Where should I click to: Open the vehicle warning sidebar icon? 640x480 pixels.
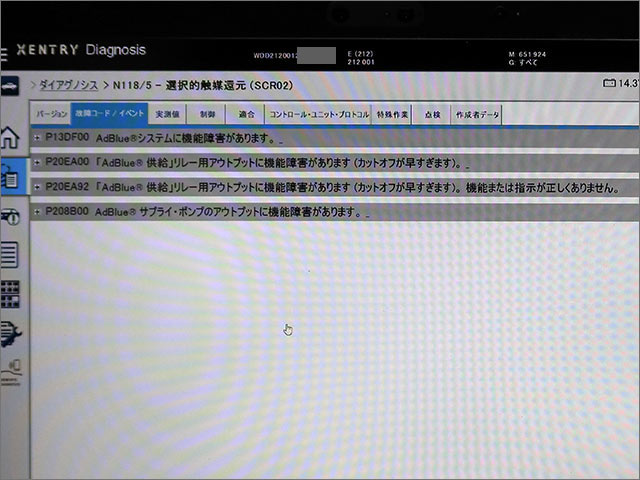pos(10,217)
